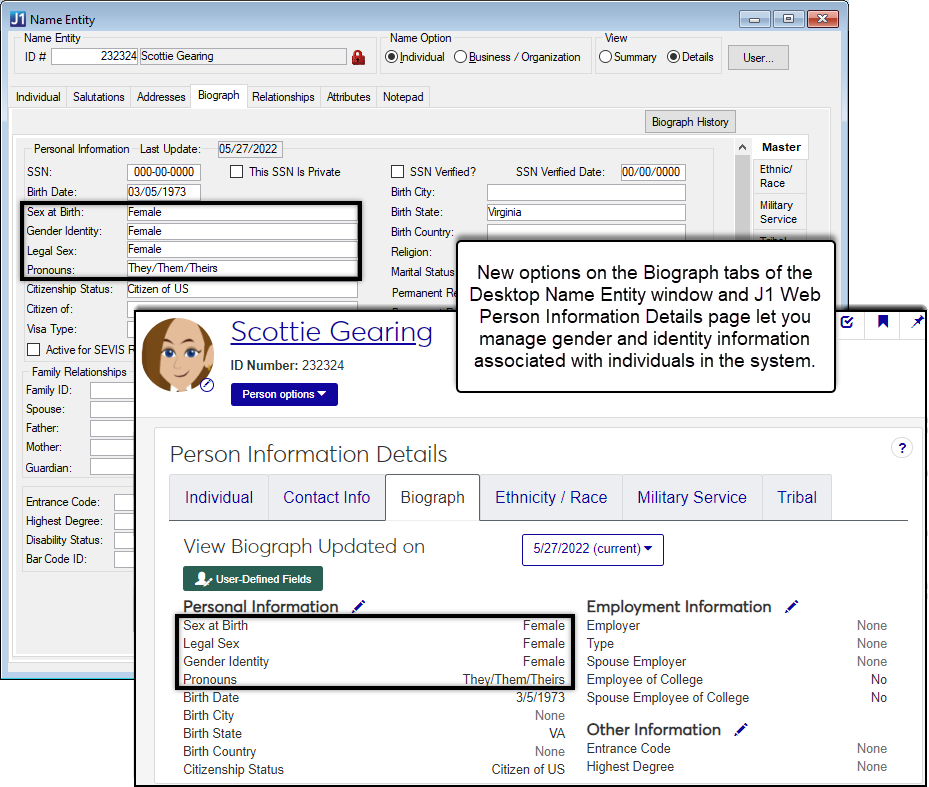This screenshot has height=787, width=929.
Task: Click the scrollbar up arrow in the Biograph panel
Action: pyautogui.click(x=742, y=148)
